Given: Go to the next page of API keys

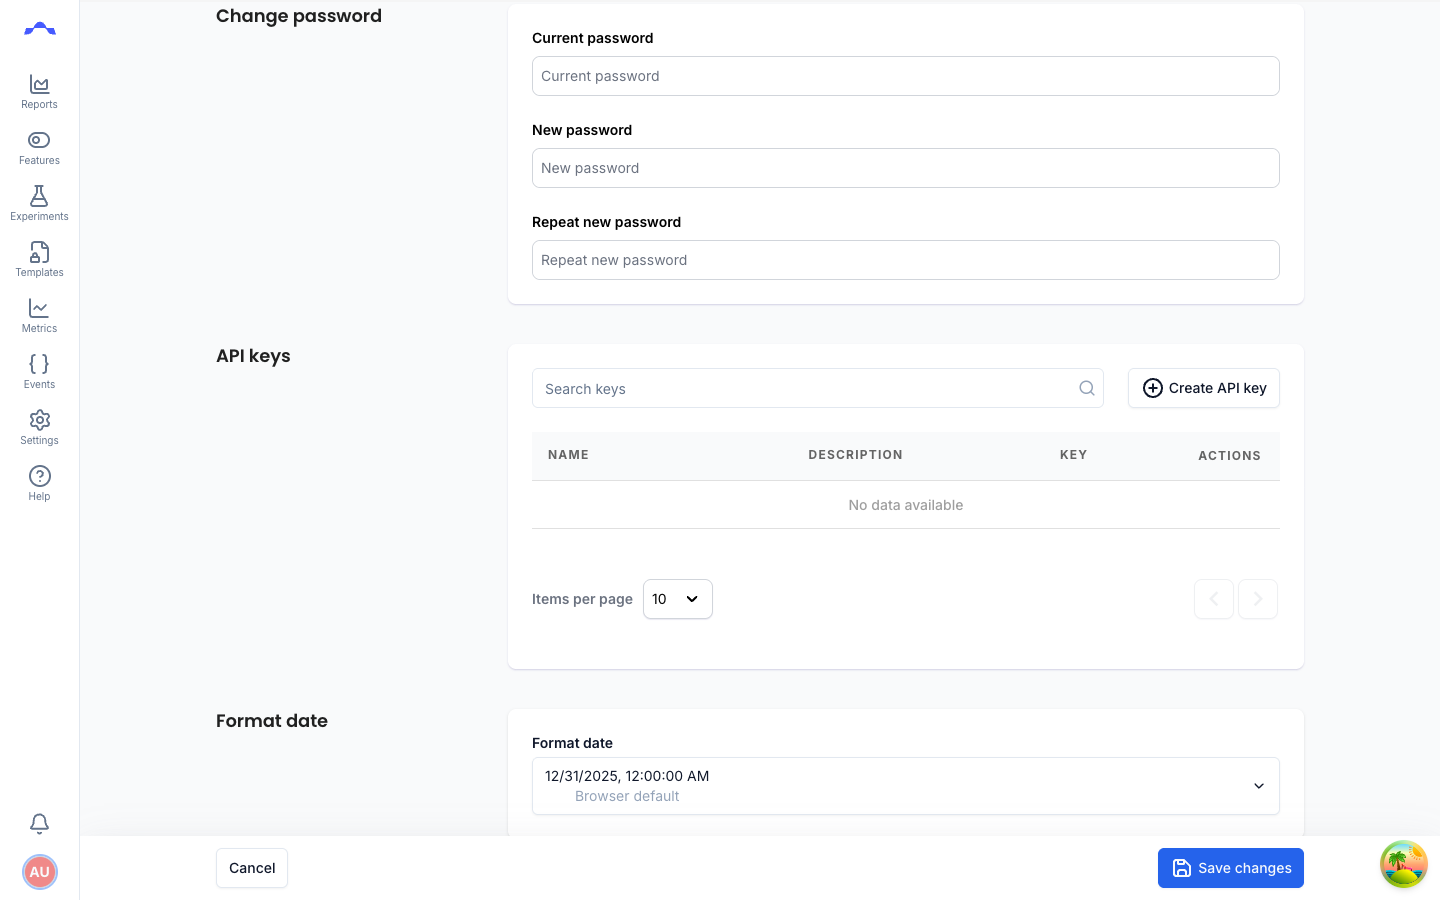Looking at the screenshot, I should (1258, 599).
